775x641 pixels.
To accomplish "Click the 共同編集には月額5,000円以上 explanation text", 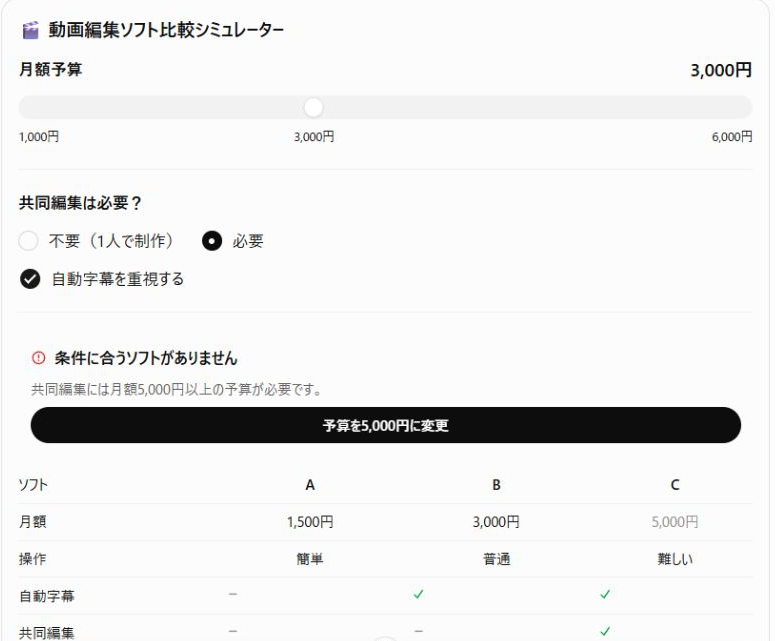I will point(176,389).
